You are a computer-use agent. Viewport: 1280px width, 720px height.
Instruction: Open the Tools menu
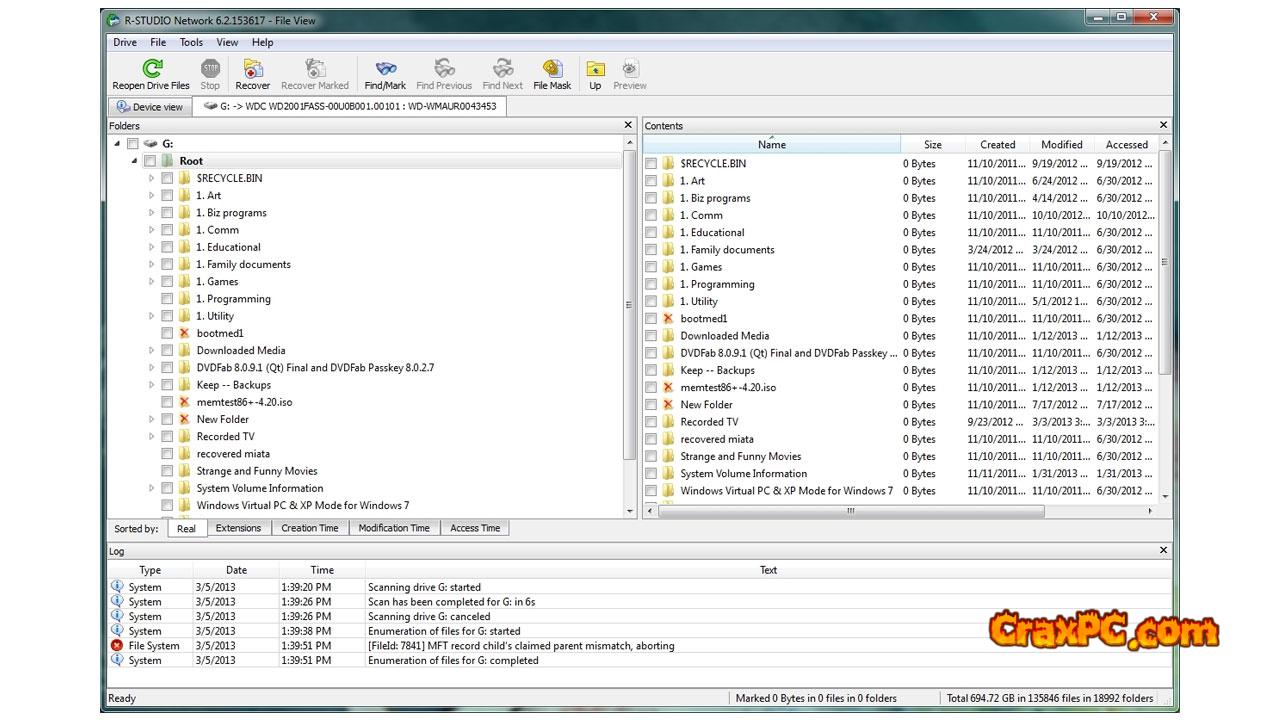(191, 42)
